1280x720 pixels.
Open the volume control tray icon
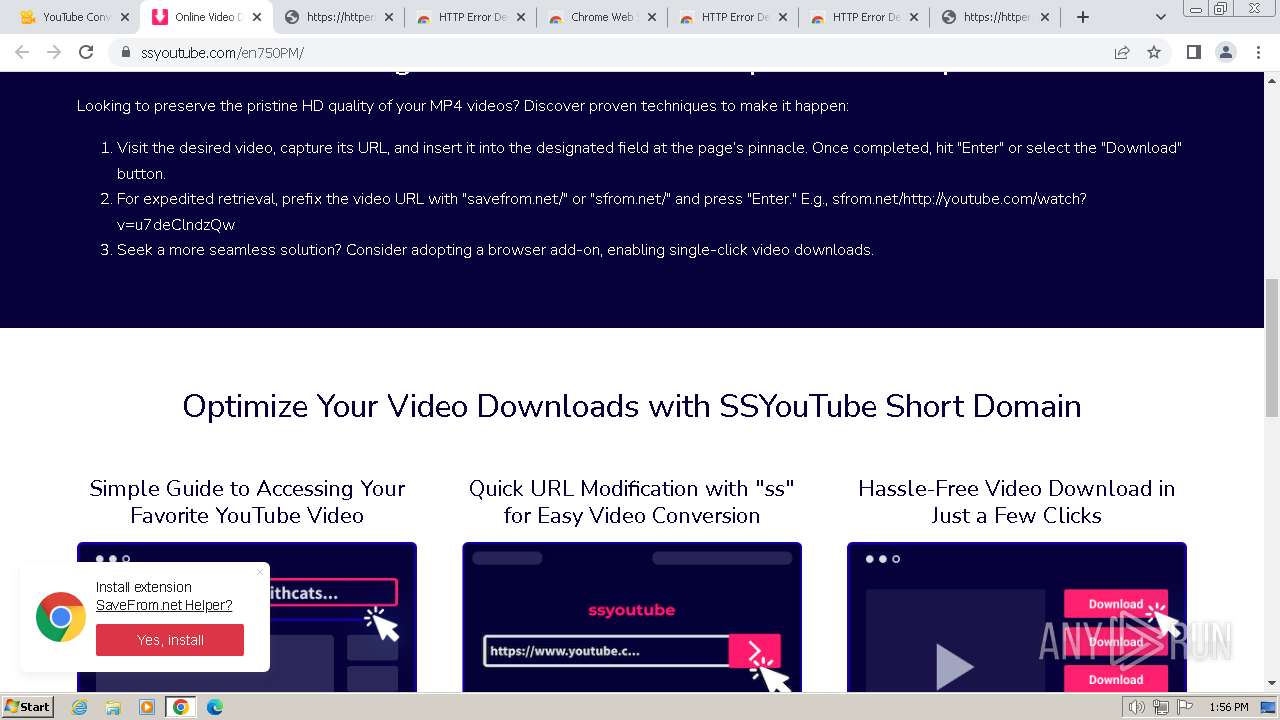click(1137, 707)
